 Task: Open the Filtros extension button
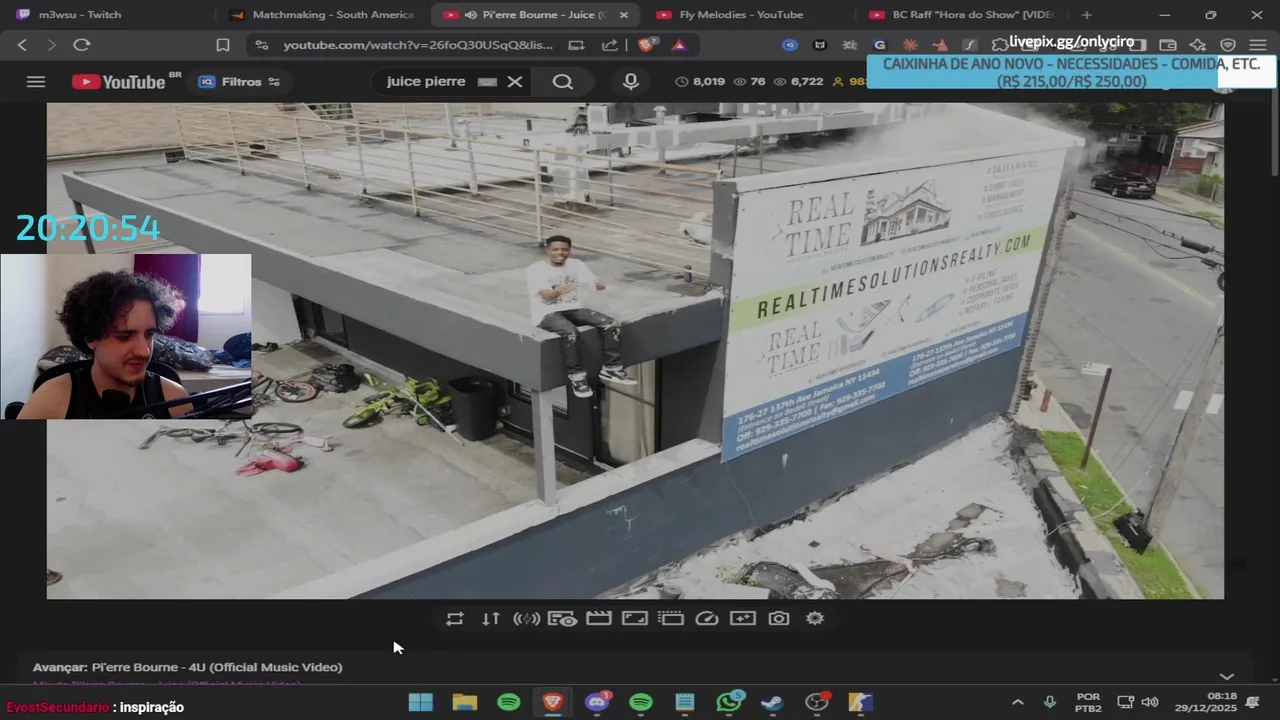[239, 82]
